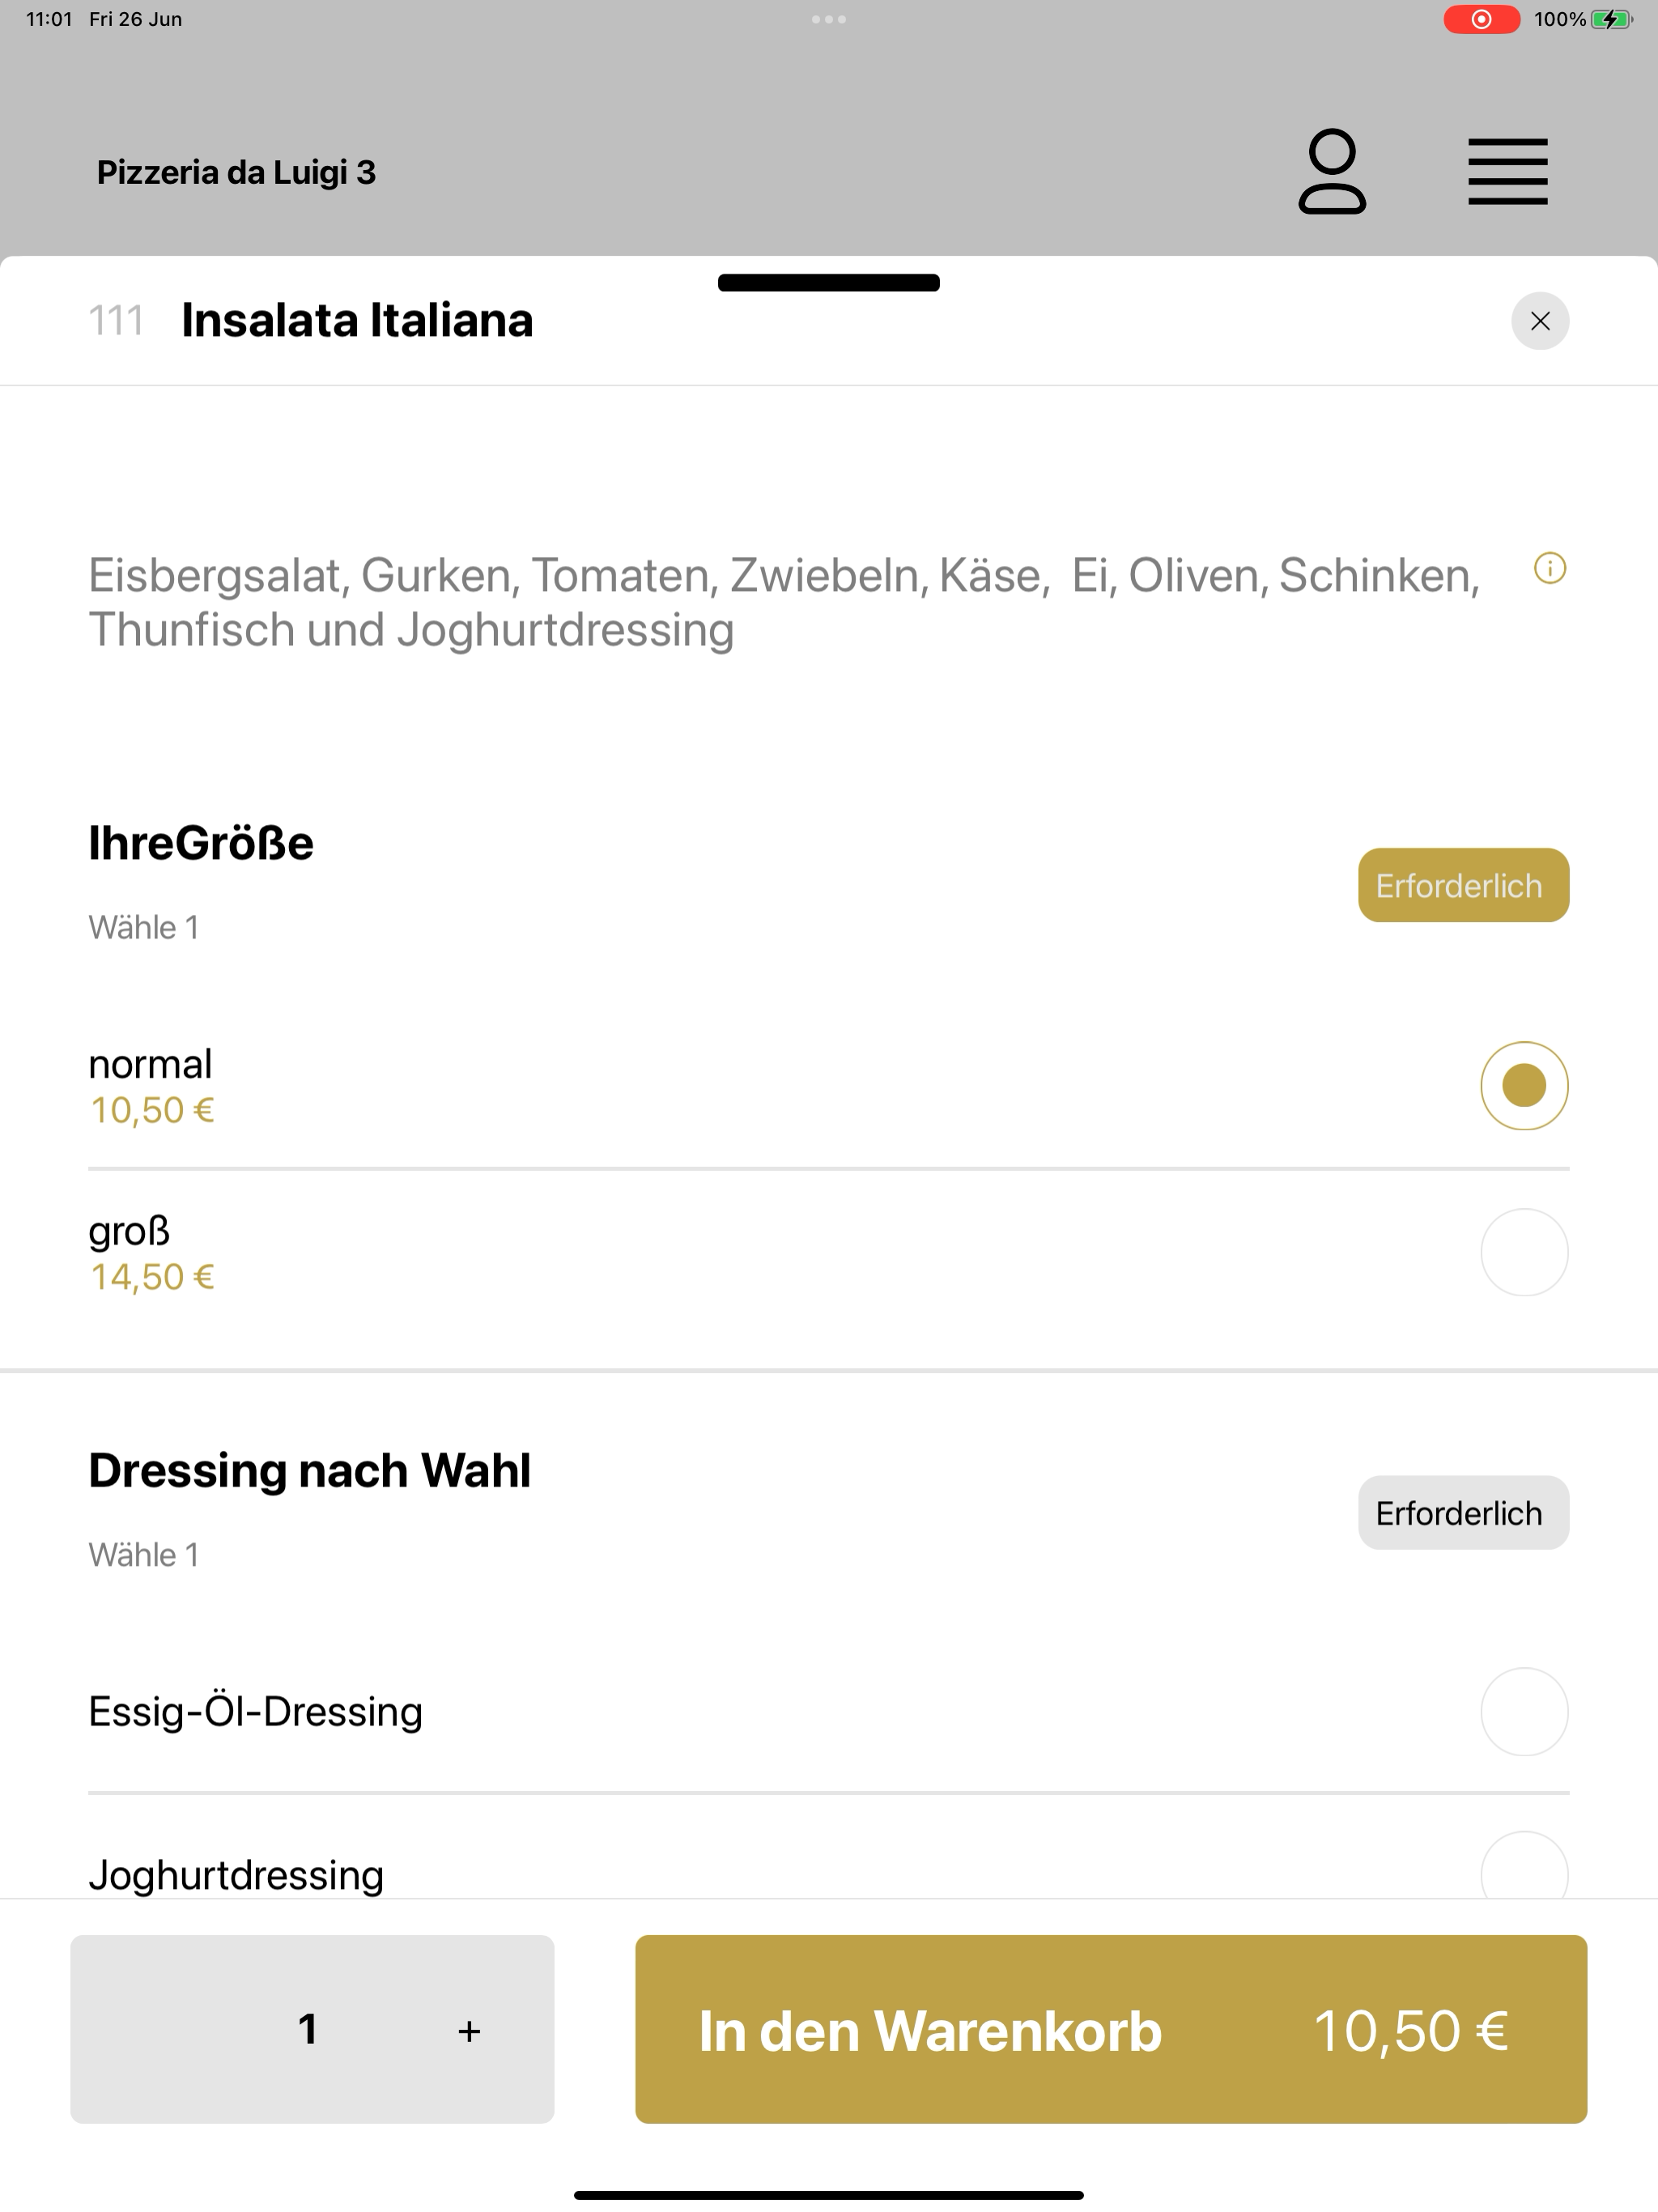Image resolution: width=1658 pixels, height=2212 pixels.
Task: Add item via In den Warenkorb
Action: tap(1111, 2029)
